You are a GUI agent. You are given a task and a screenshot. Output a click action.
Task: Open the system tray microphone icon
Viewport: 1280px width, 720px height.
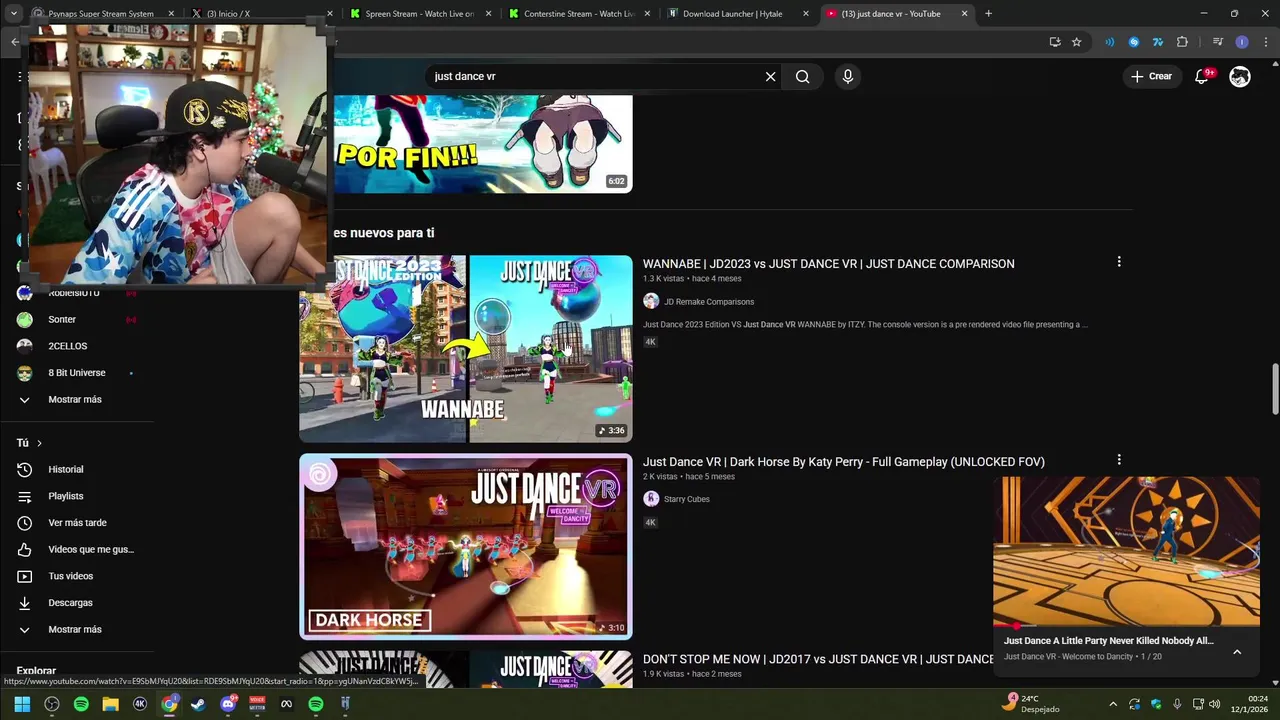click(x=1177, y=704)
